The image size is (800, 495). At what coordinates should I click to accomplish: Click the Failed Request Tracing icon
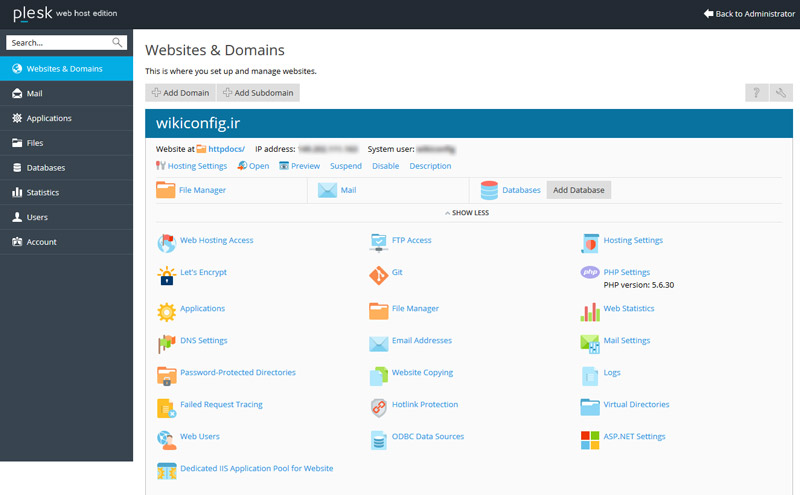166,408
